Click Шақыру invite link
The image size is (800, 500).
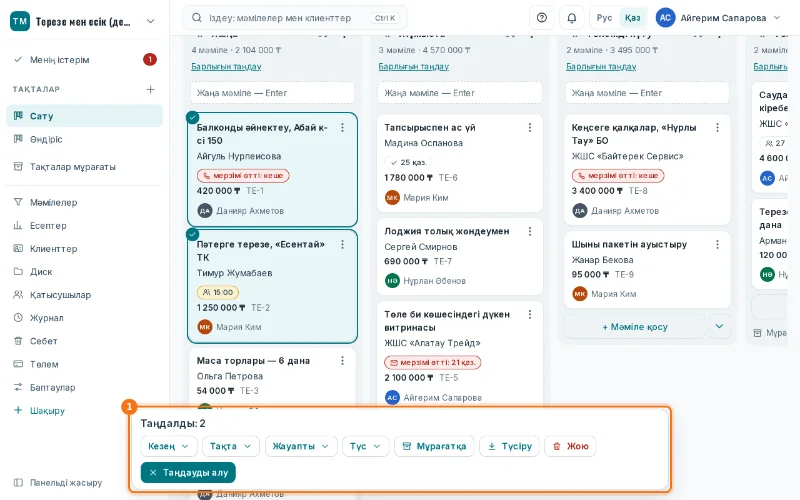click(85, 410)
